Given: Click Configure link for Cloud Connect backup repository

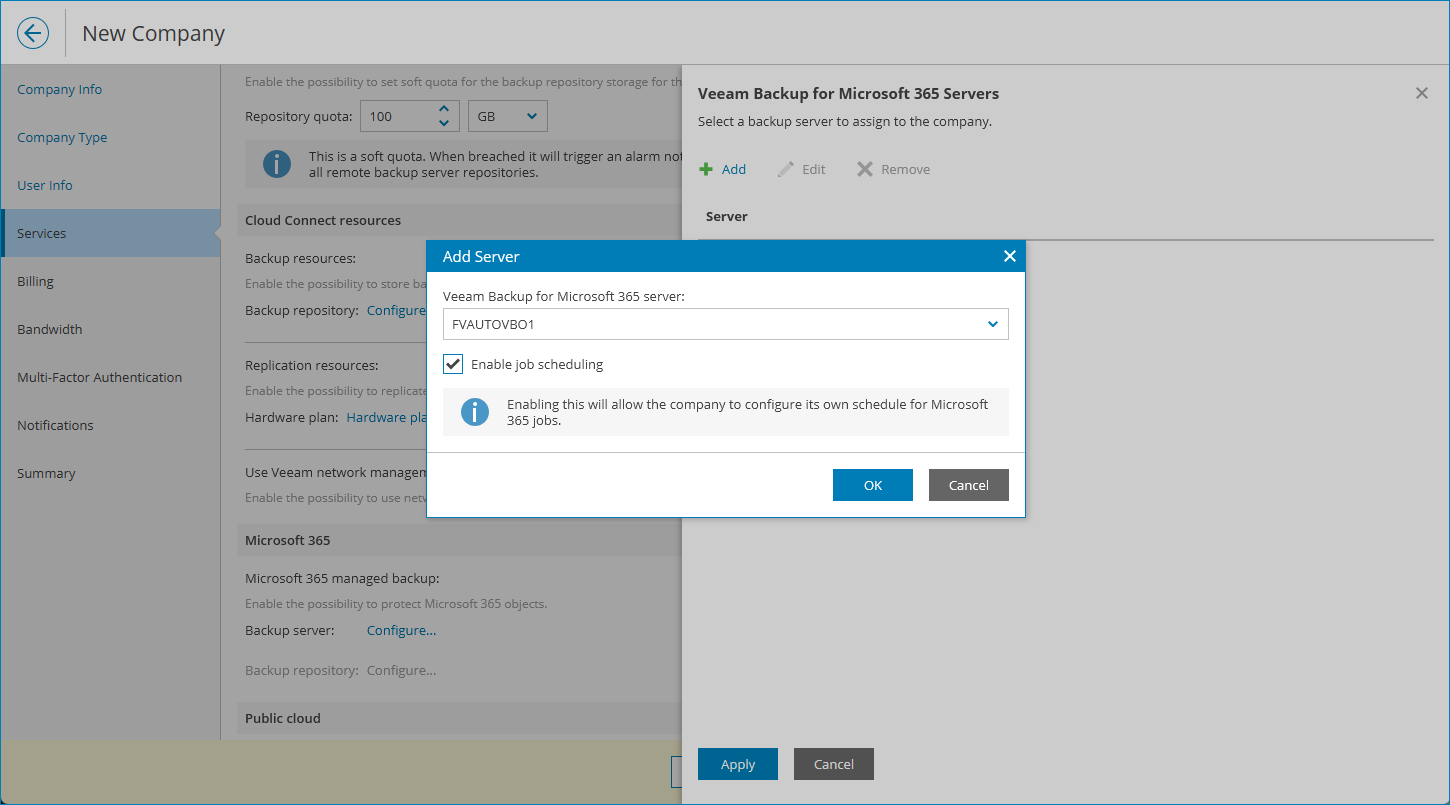Looking at the screenshot, I should (396, 310).
